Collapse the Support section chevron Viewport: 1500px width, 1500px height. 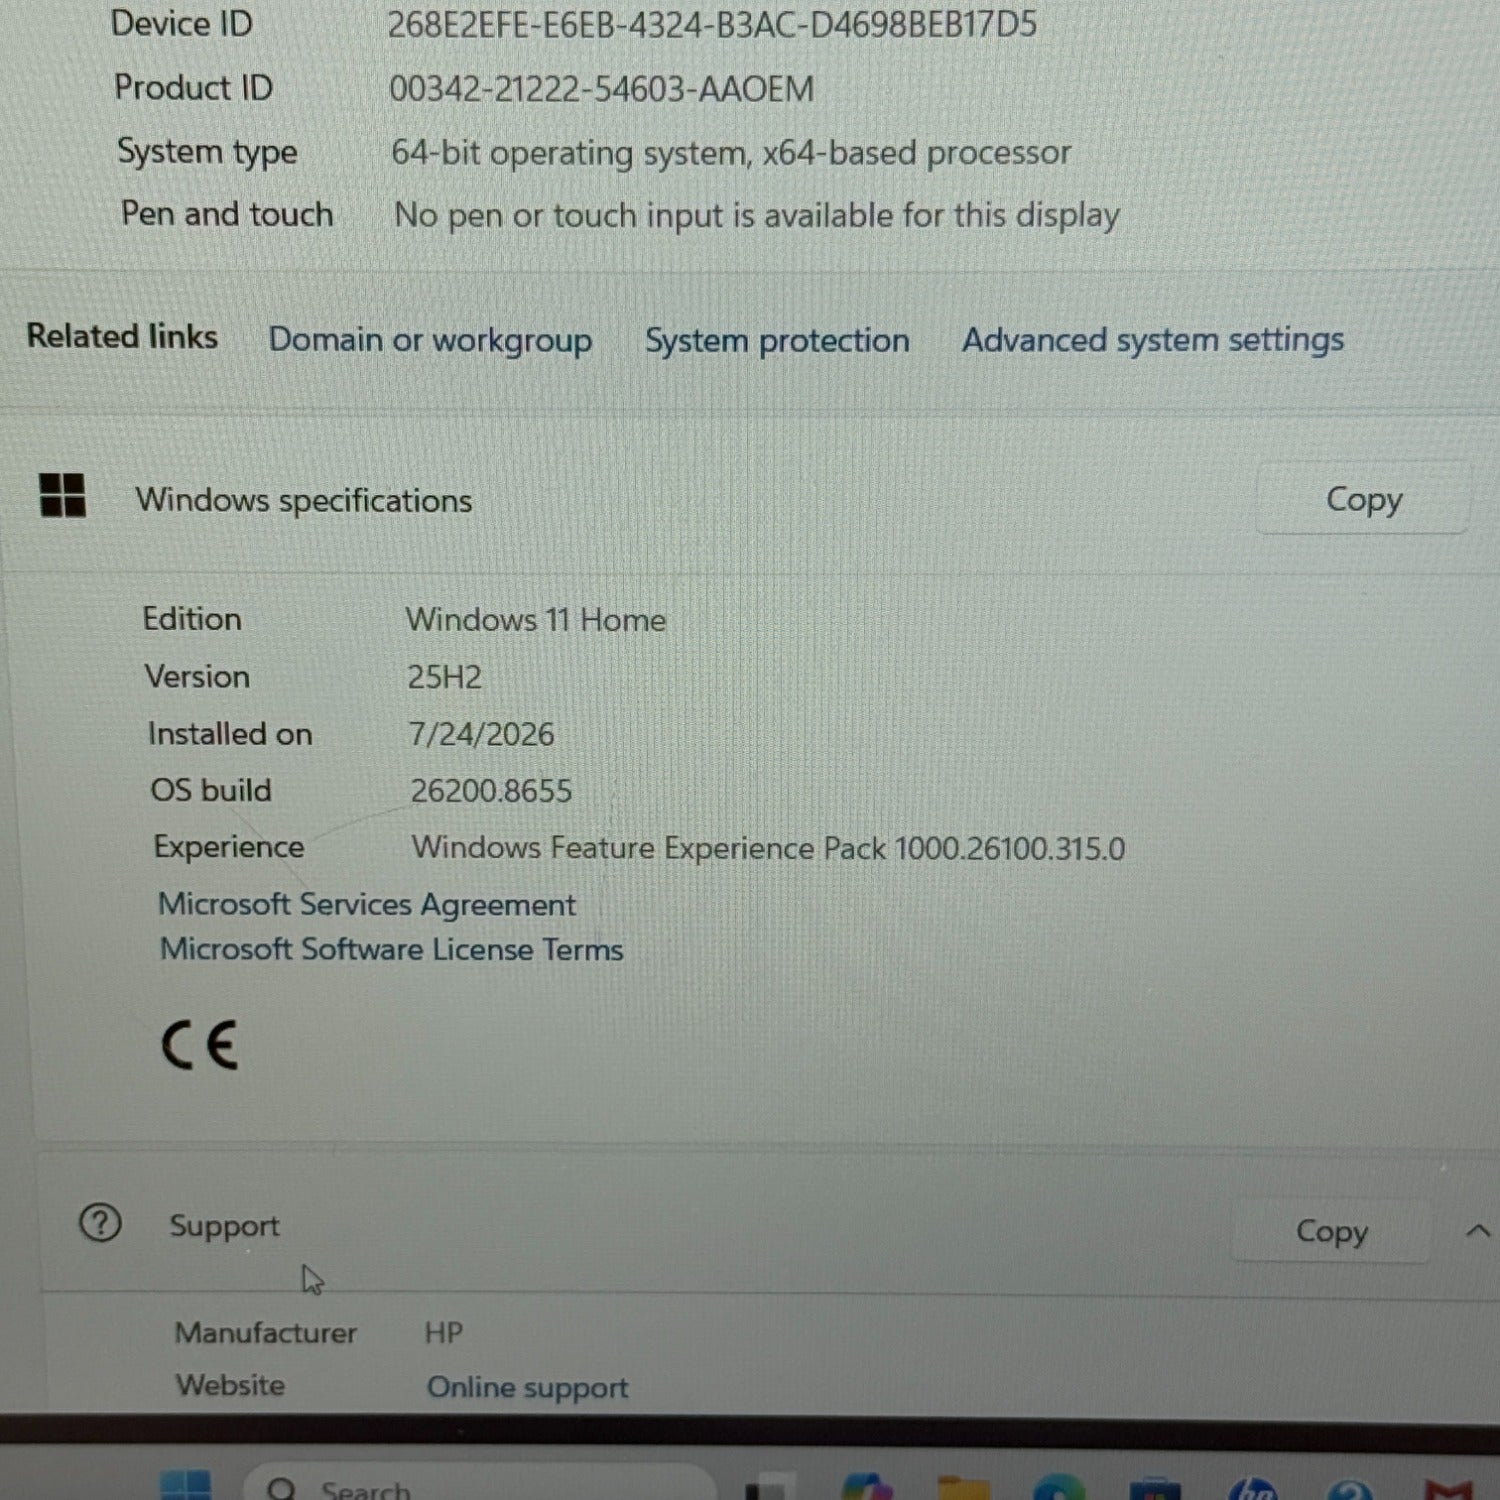[1478, 1231]
